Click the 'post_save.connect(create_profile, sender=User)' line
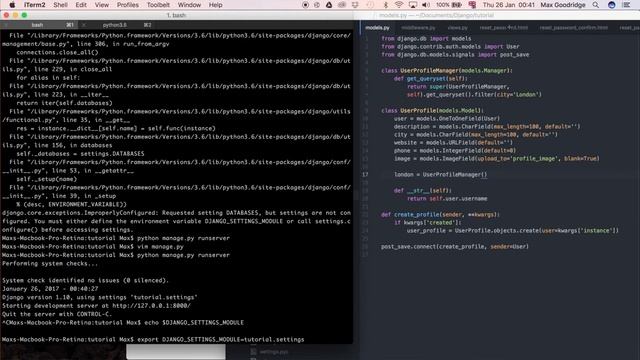Image resolution: width=640 pixels, height=360 pixels. coord(455,247)
